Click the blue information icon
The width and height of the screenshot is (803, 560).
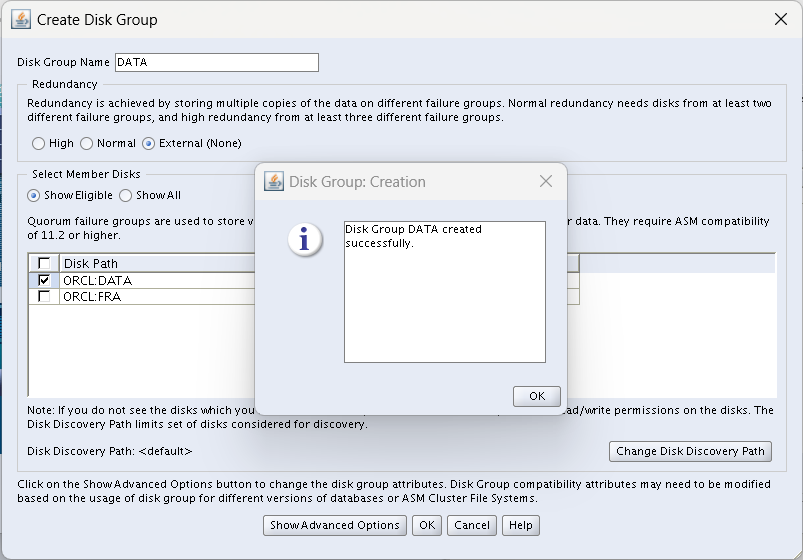pyautogui.click(x=305, y=239)
